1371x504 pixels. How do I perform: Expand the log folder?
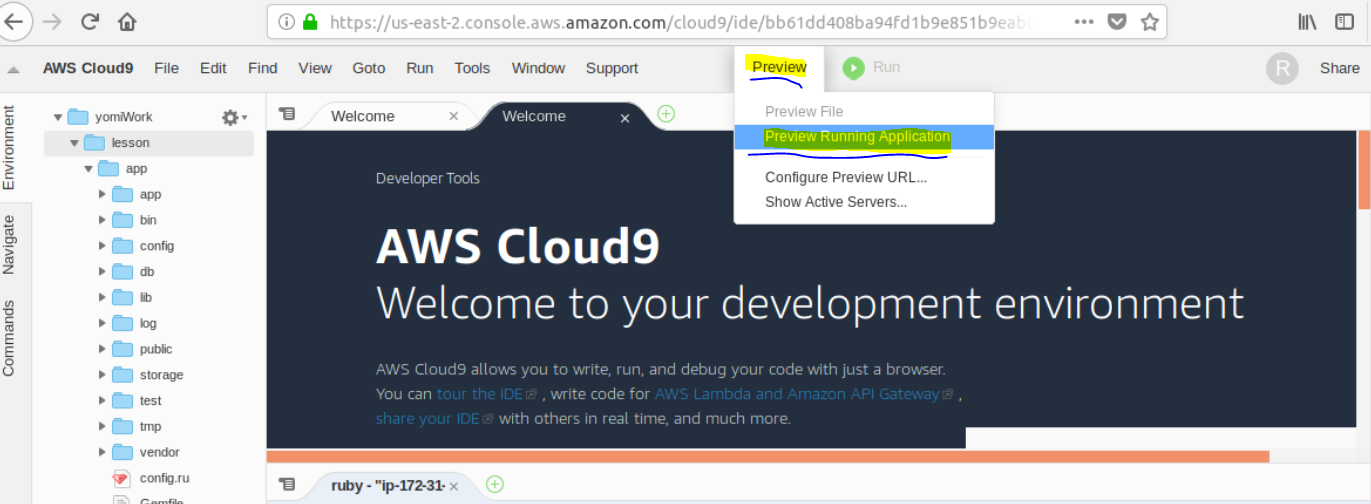(102, 323)
